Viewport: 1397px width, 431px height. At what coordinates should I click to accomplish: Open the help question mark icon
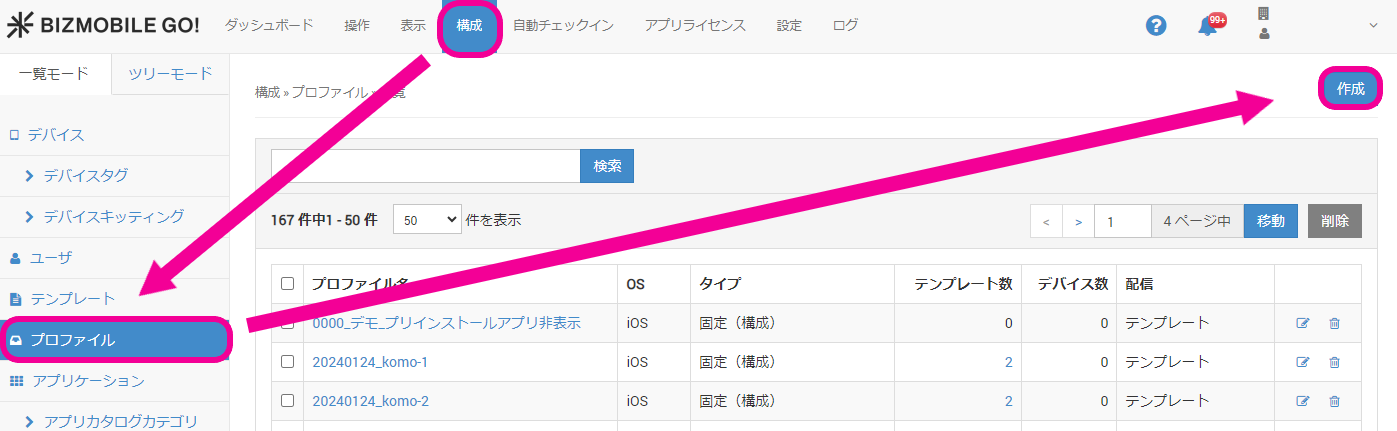tap(1156, 26)
